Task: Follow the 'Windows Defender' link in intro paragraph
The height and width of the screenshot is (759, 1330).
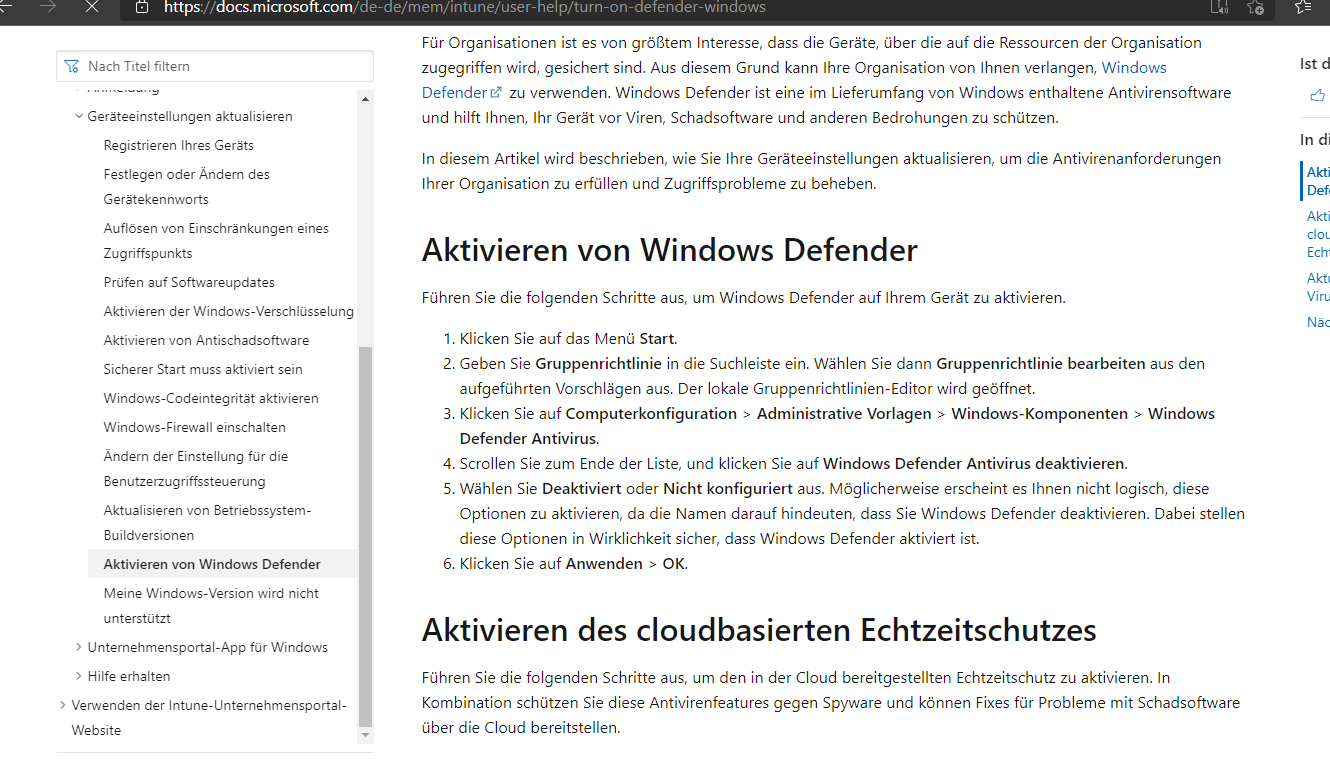Action: [x=794, y=80]
